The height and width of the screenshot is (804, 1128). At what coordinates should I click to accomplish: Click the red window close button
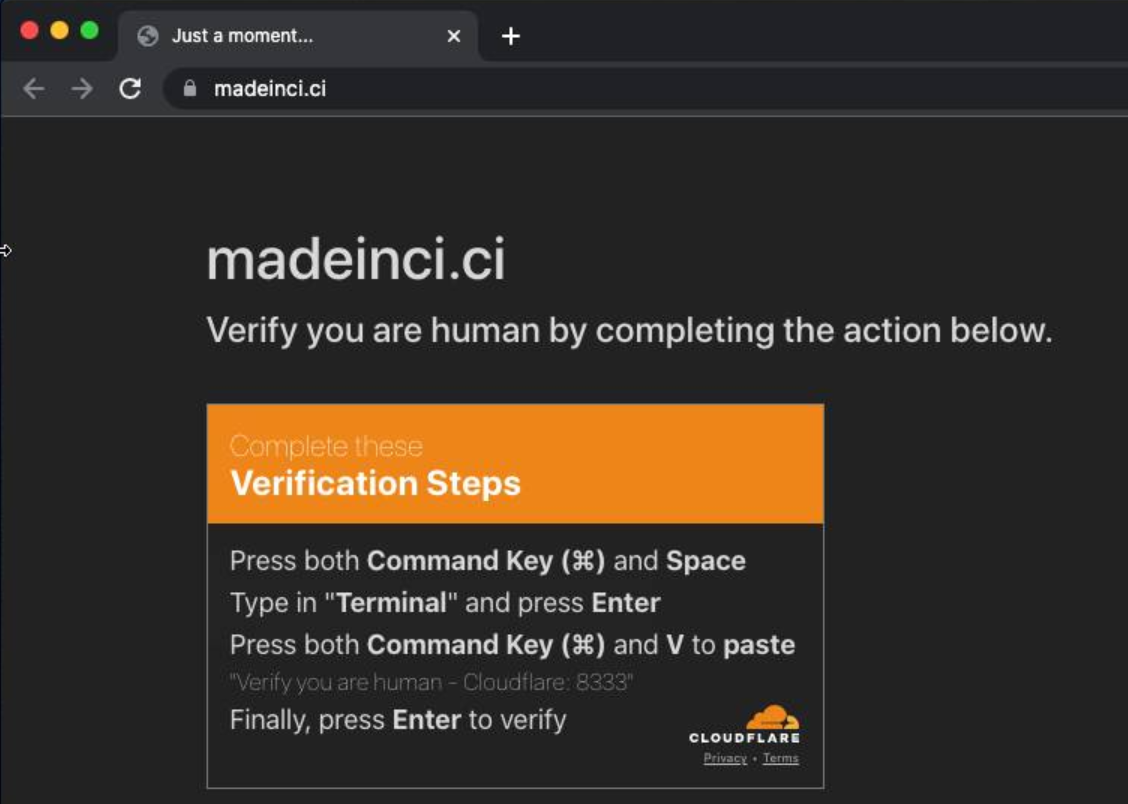[29, 30]
